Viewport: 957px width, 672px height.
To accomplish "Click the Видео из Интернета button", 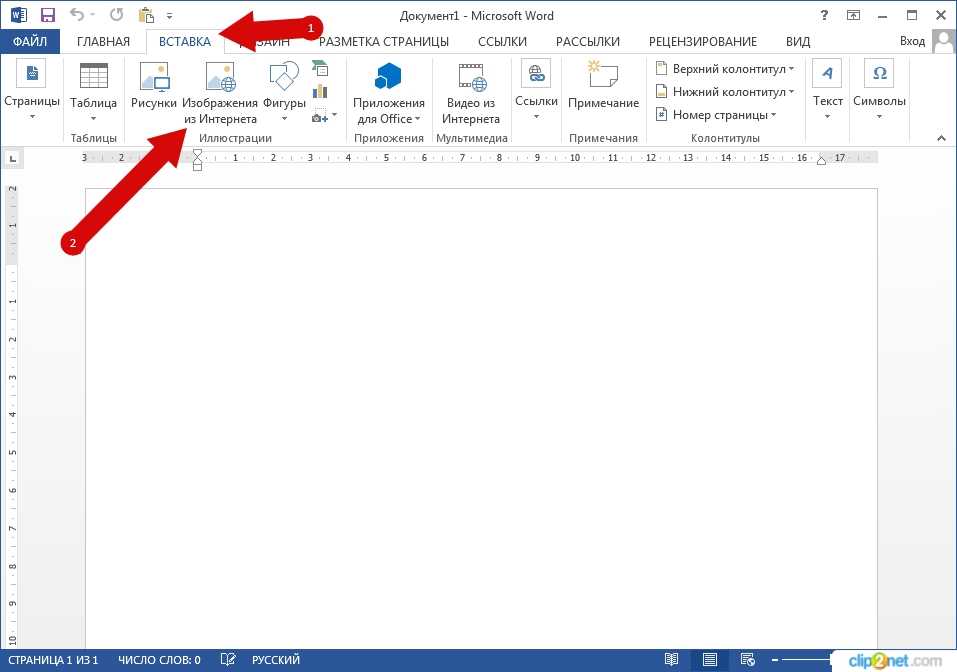I will point(471,93).
